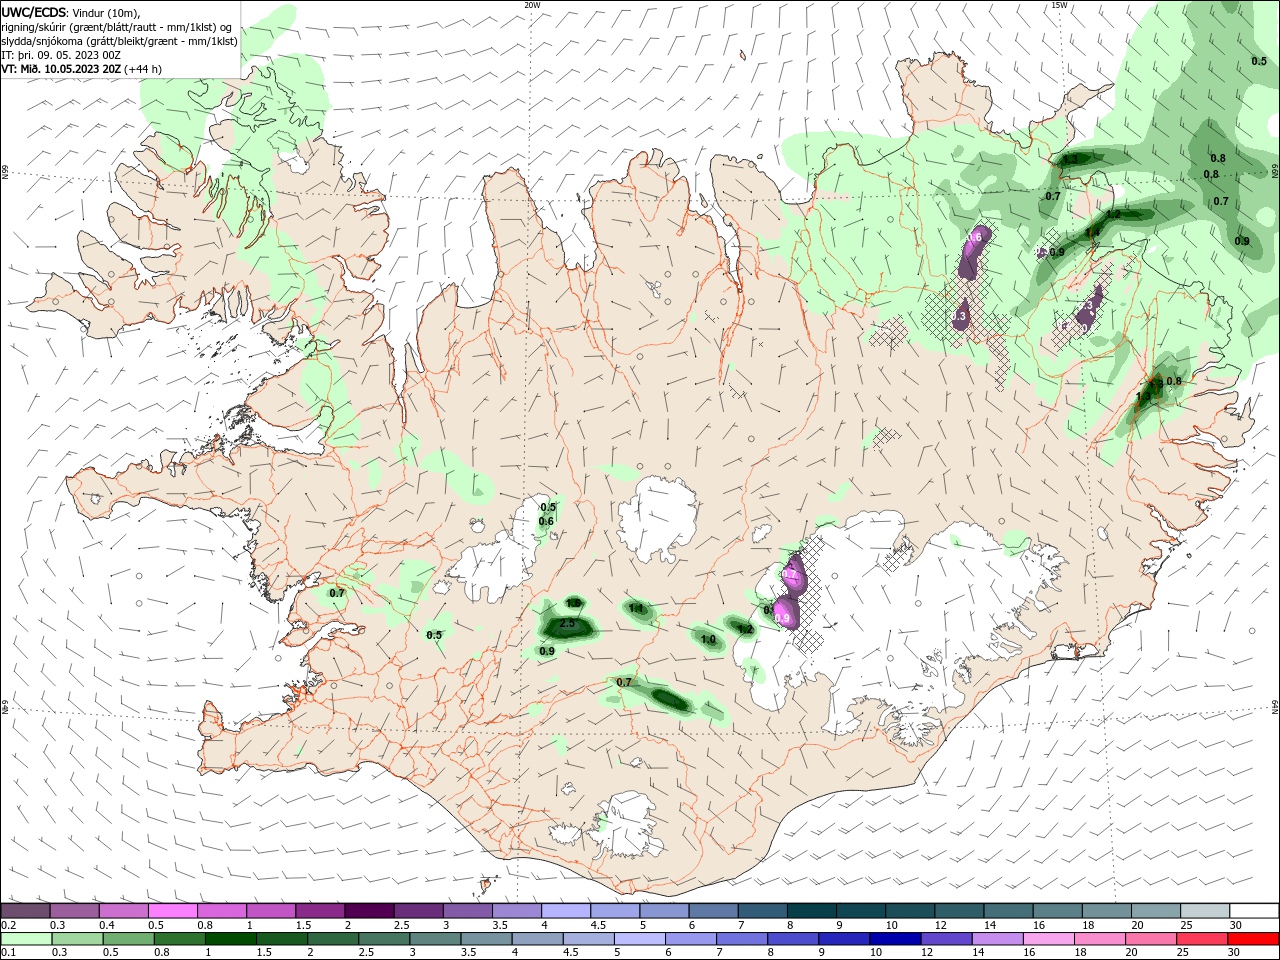The image size is (1280, 960).
Task: Pick the 7–8 snow legend swatch
Action: coord(761,911)
